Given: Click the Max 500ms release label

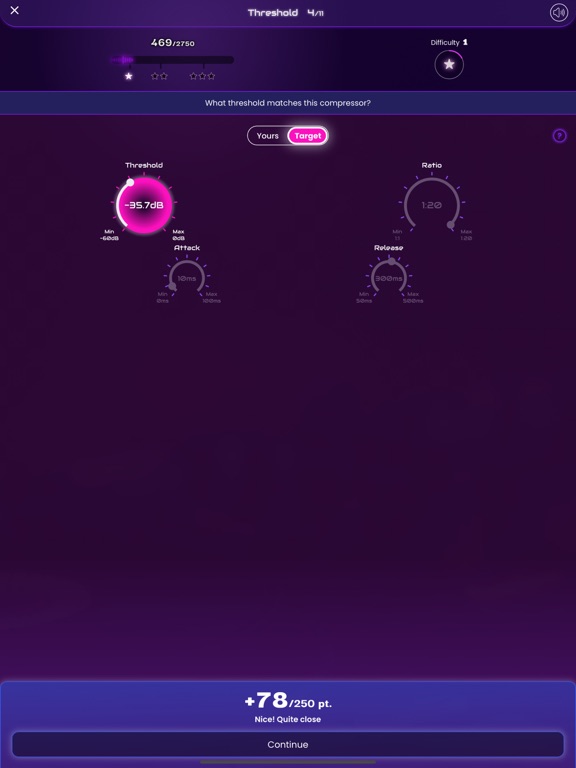Looking at the screenshot, I should [x=413, y=298].
